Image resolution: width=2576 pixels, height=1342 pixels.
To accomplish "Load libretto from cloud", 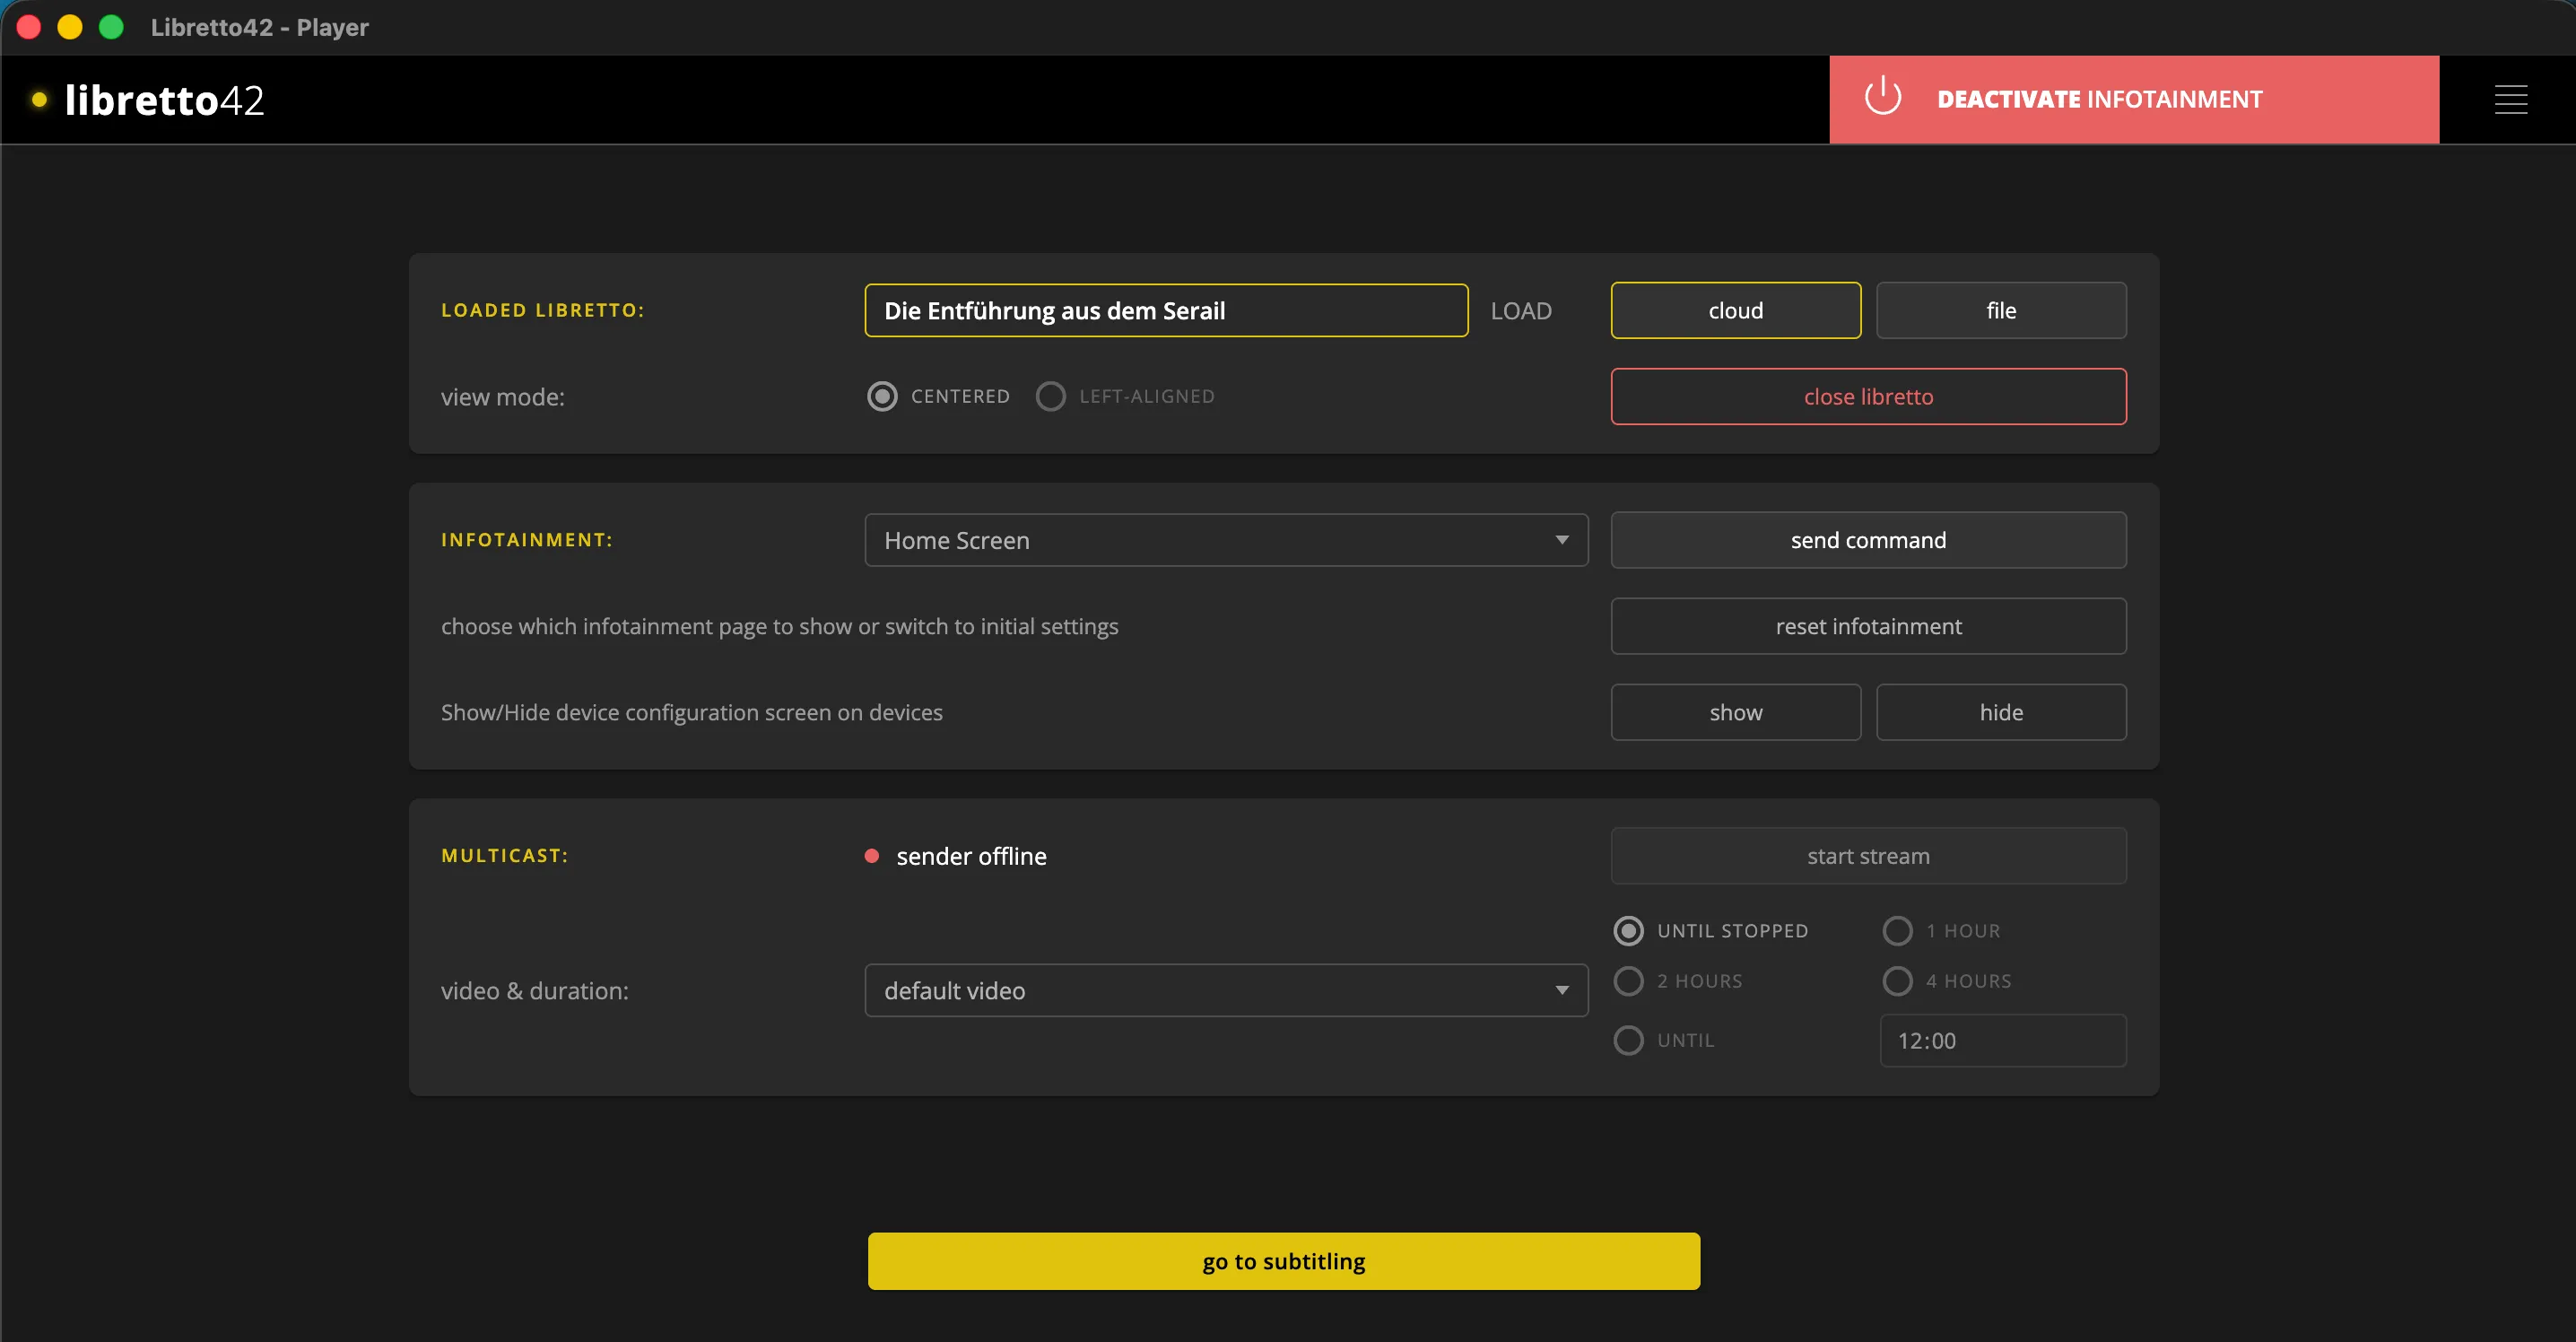I will tap(1735, 310).
